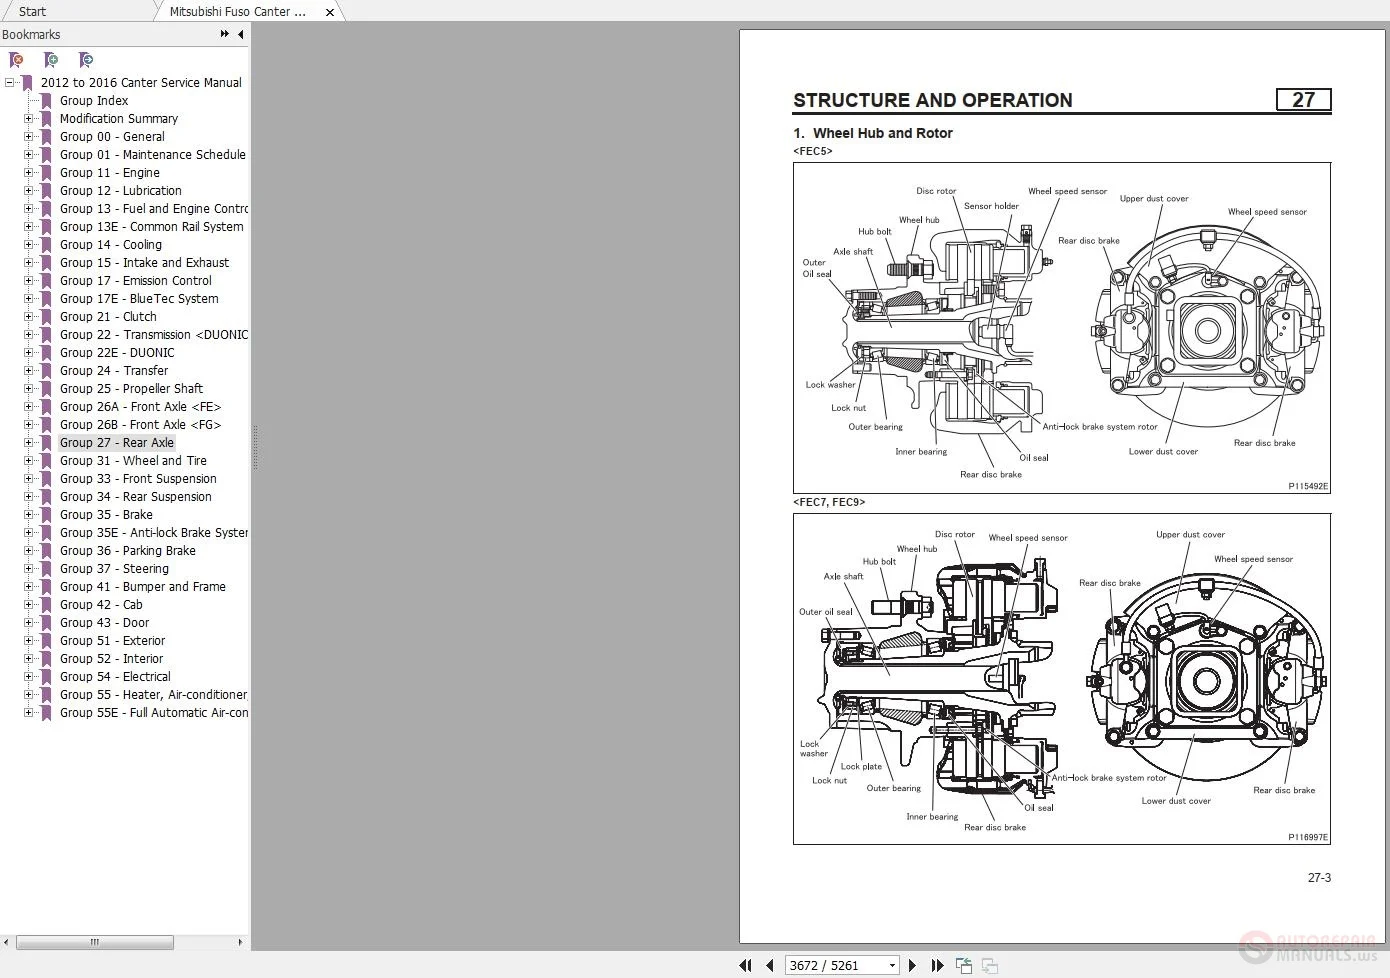Viewport: 1390px width, 978px height.
Task: Open the page number dropdown
Action: pyautogui.click(x=892, y=965)
